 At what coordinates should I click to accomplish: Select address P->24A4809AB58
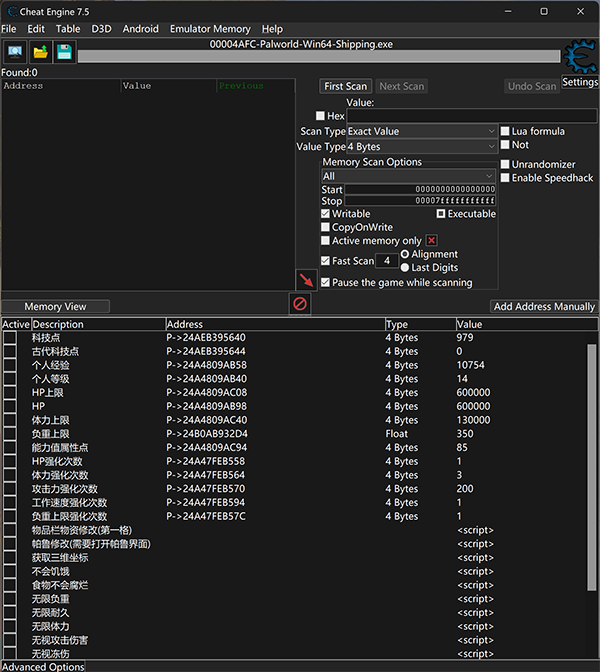[207, 365]
